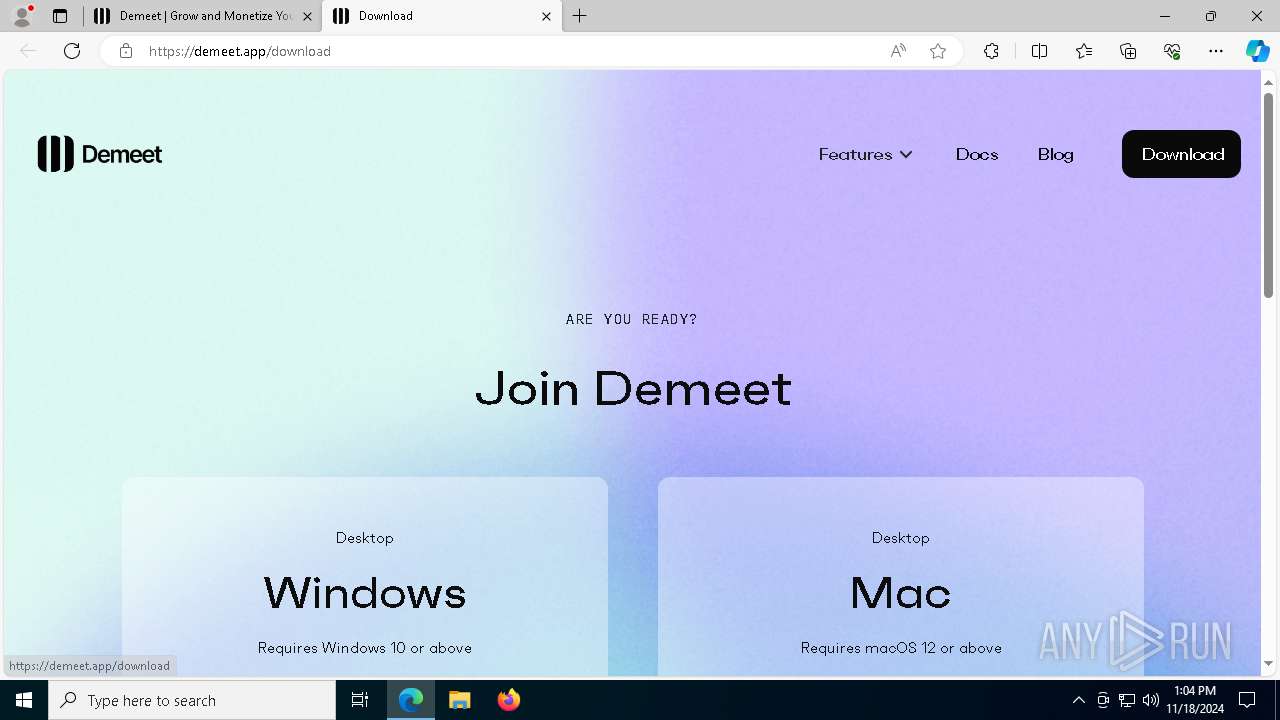Click the browser back arrow
This screenshot has width=1280, height=720.
click(x=28, y=51)
